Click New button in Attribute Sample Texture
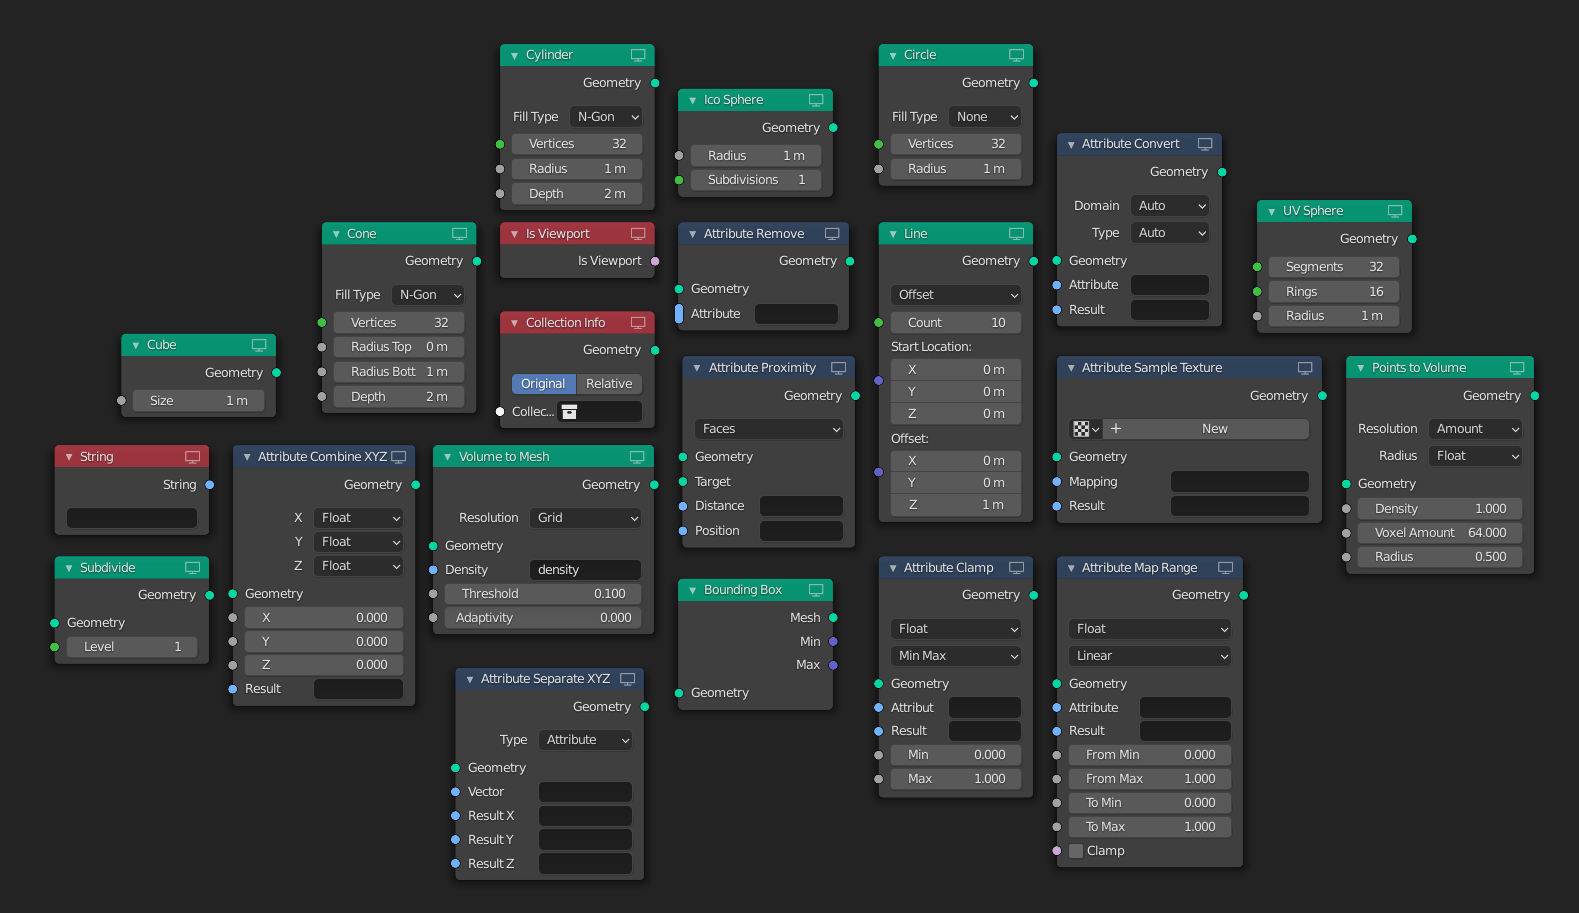Image resolution: width=1579 pixels, height=913 pixels. [x=1214, y=429]
